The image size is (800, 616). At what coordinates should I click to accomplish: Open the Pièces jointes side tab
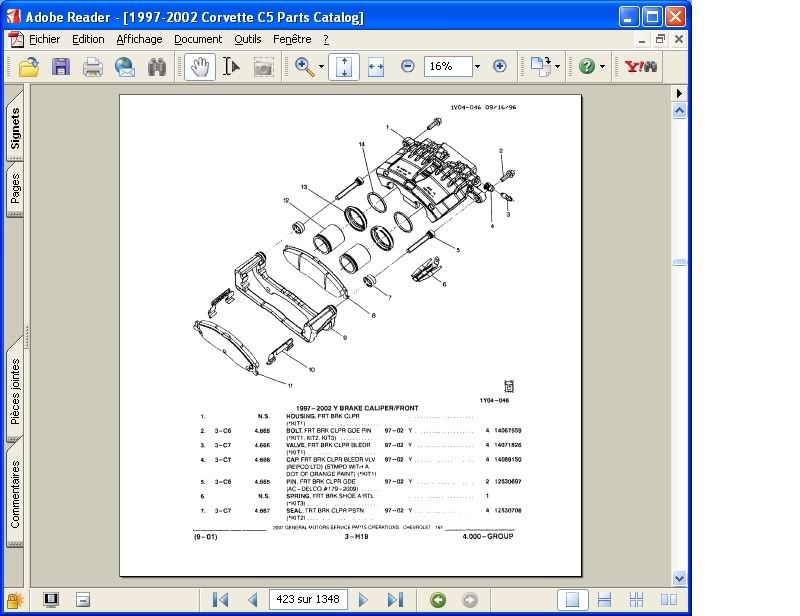pos(15,390)
